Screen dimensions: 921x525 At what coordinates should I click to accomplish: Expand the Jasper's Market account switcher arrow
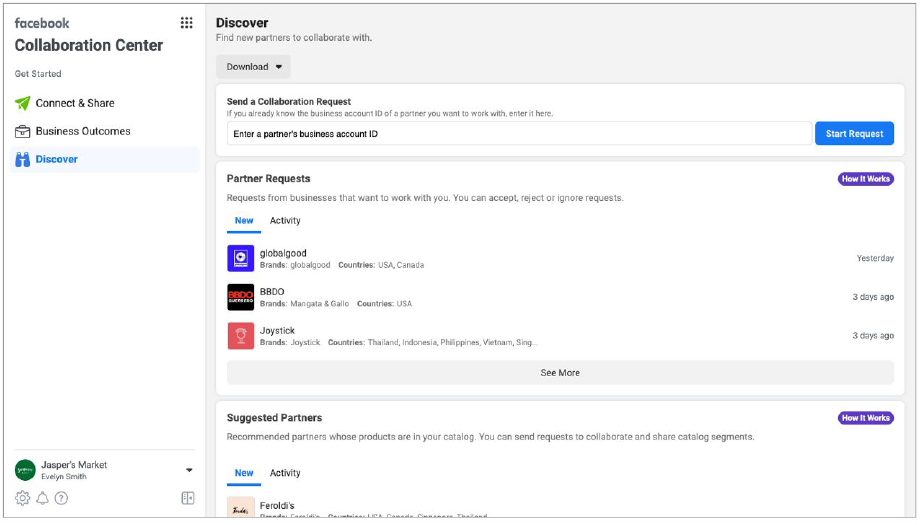[x=189, y=470]
